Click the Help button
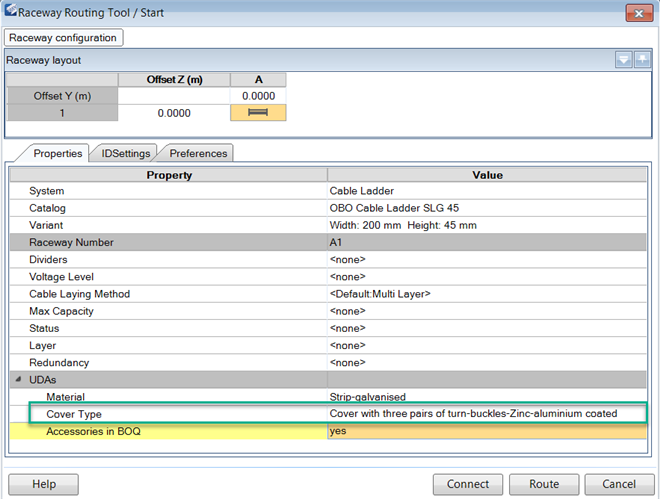660x499 pixels. click(x=43, y=484)
